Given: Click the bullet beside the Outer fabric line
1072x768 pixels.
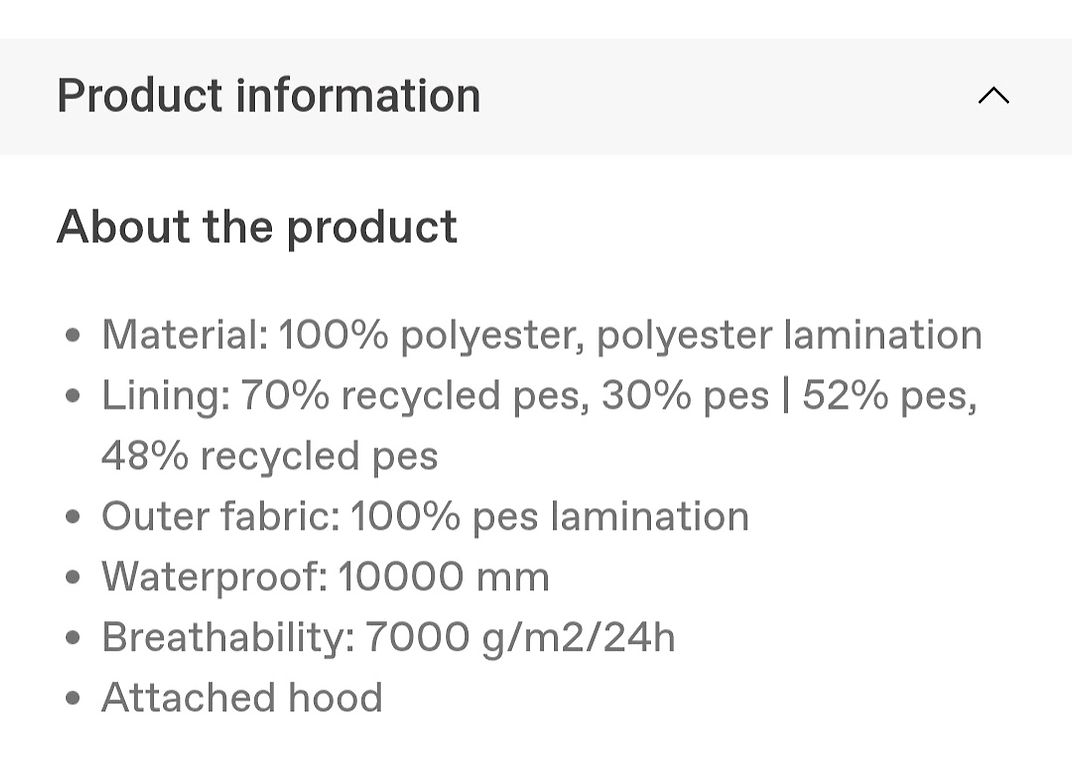Looking at the screenshot, I should point(73,516).
